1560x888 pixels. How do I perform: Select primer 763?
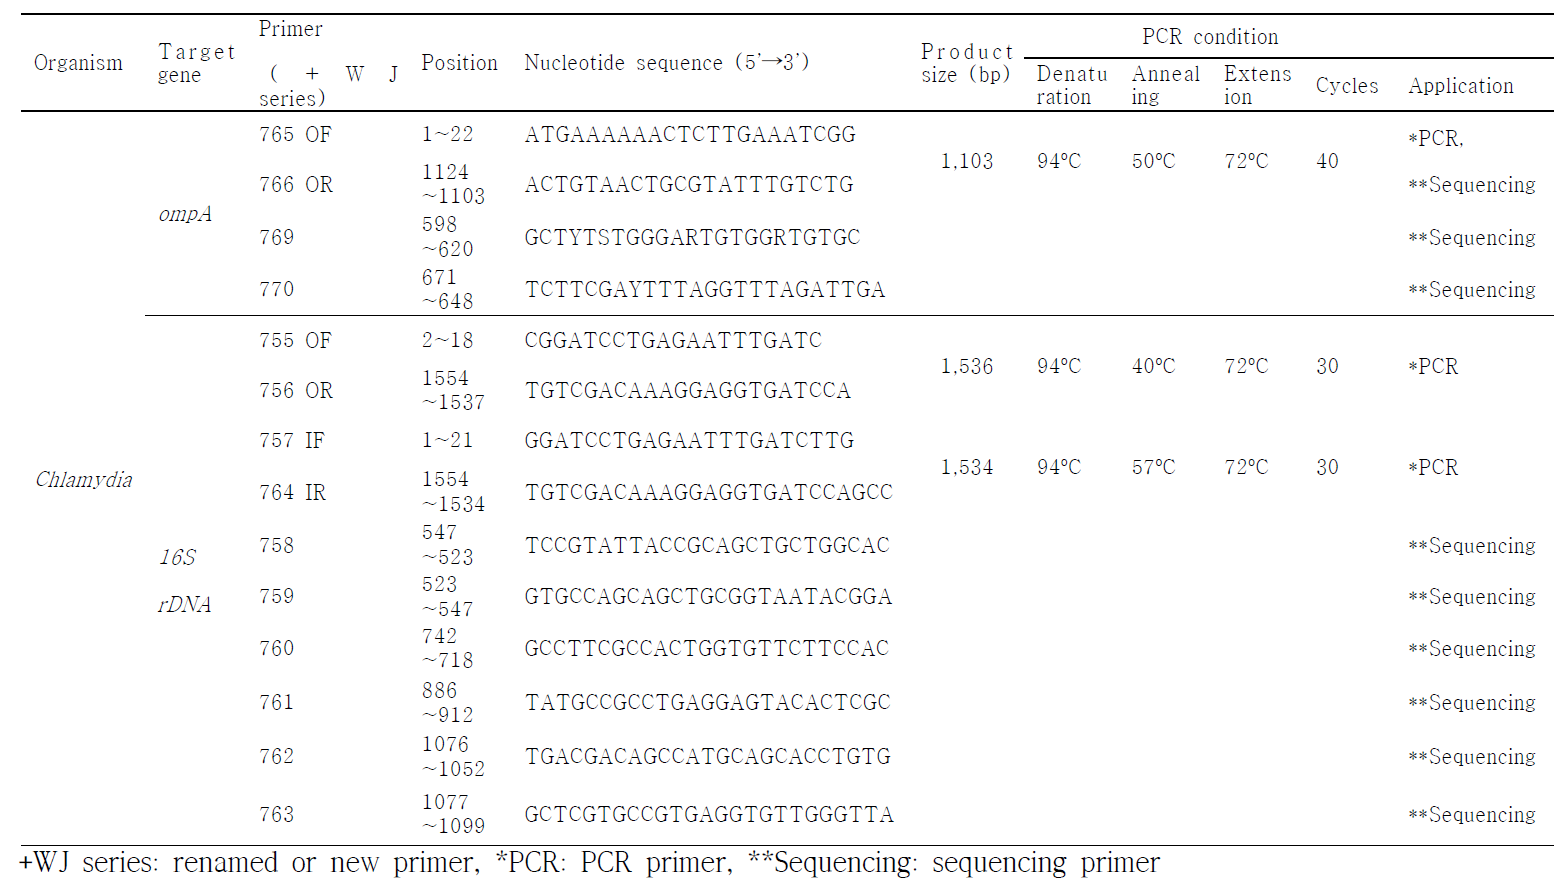(276, 815)
